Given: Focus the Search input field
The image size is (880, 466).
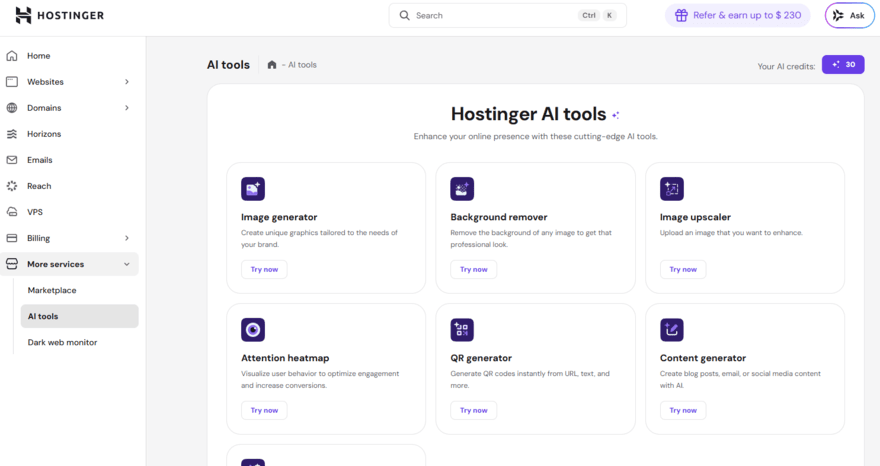Looking at the screenshot, I should [507, 15].
